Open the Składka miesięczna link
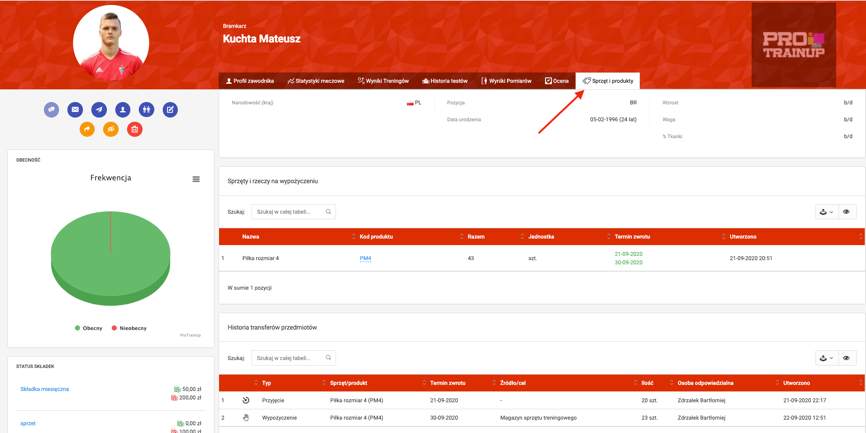 point(45,389)
